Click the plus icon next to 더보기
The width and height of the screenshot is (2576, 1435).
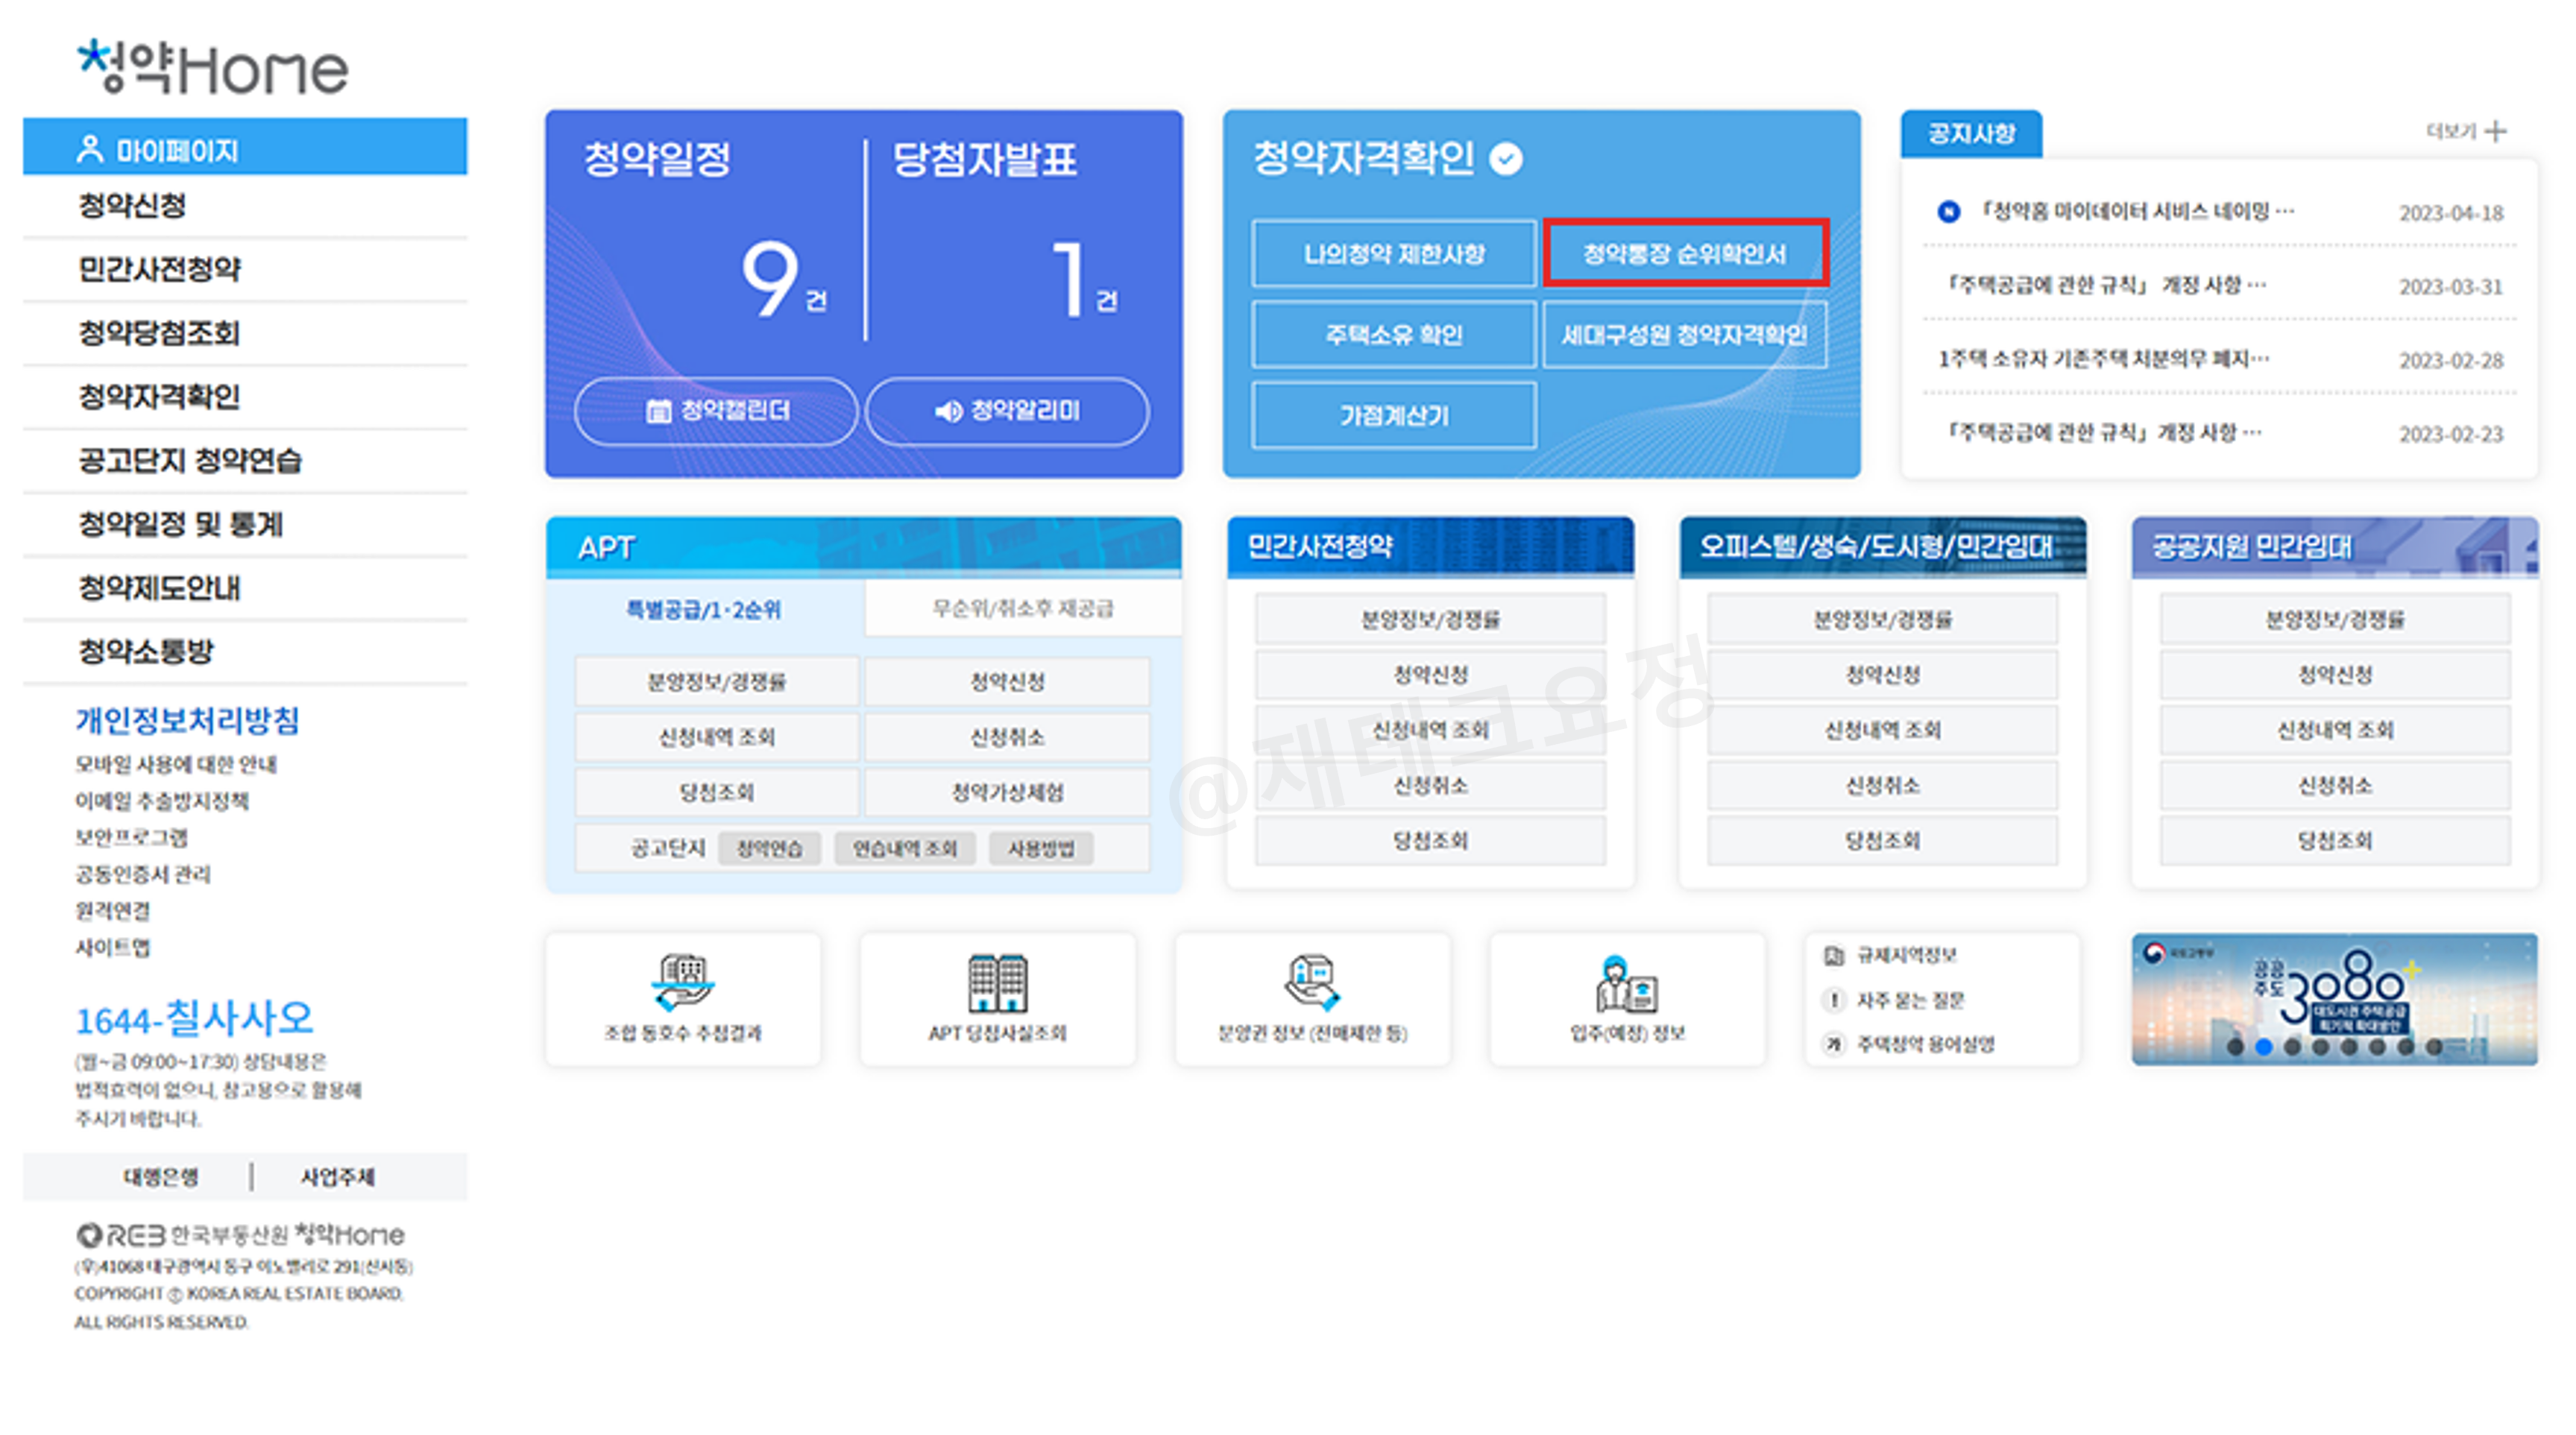tap(2496, 131)
